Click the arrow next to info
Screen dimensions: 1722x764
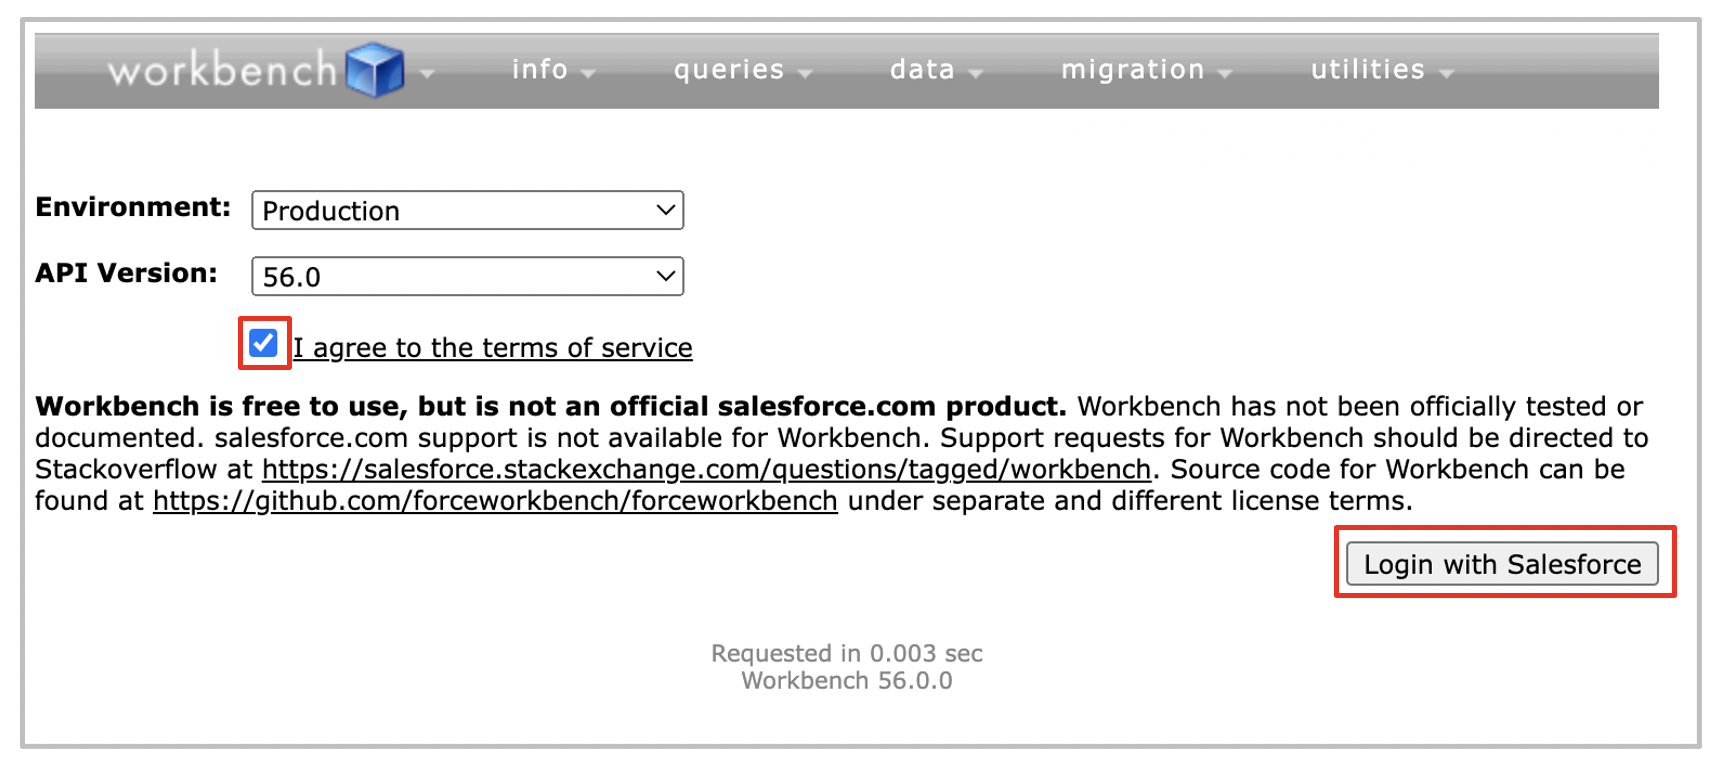click(588, 73)
